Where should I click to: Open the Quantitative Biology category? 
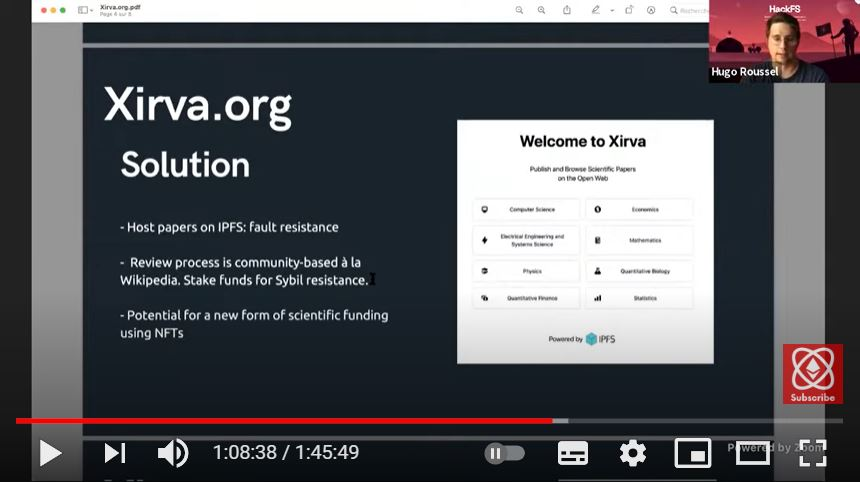click(640, 271)
